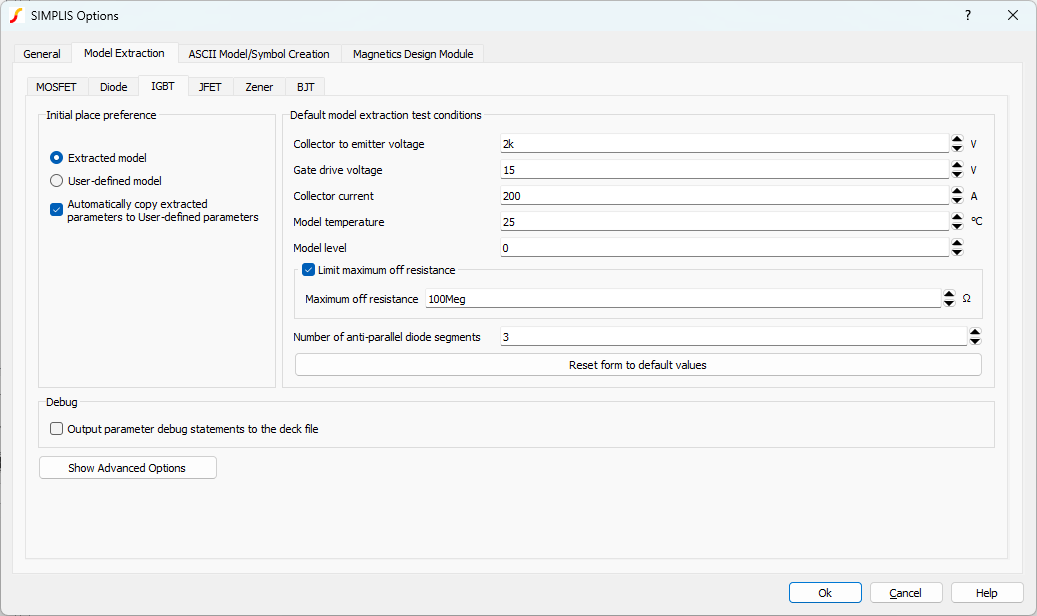1037x616 pixels.
Task: Increase Collector to emitter voltage with up arrow
Action: click(957, 139)
